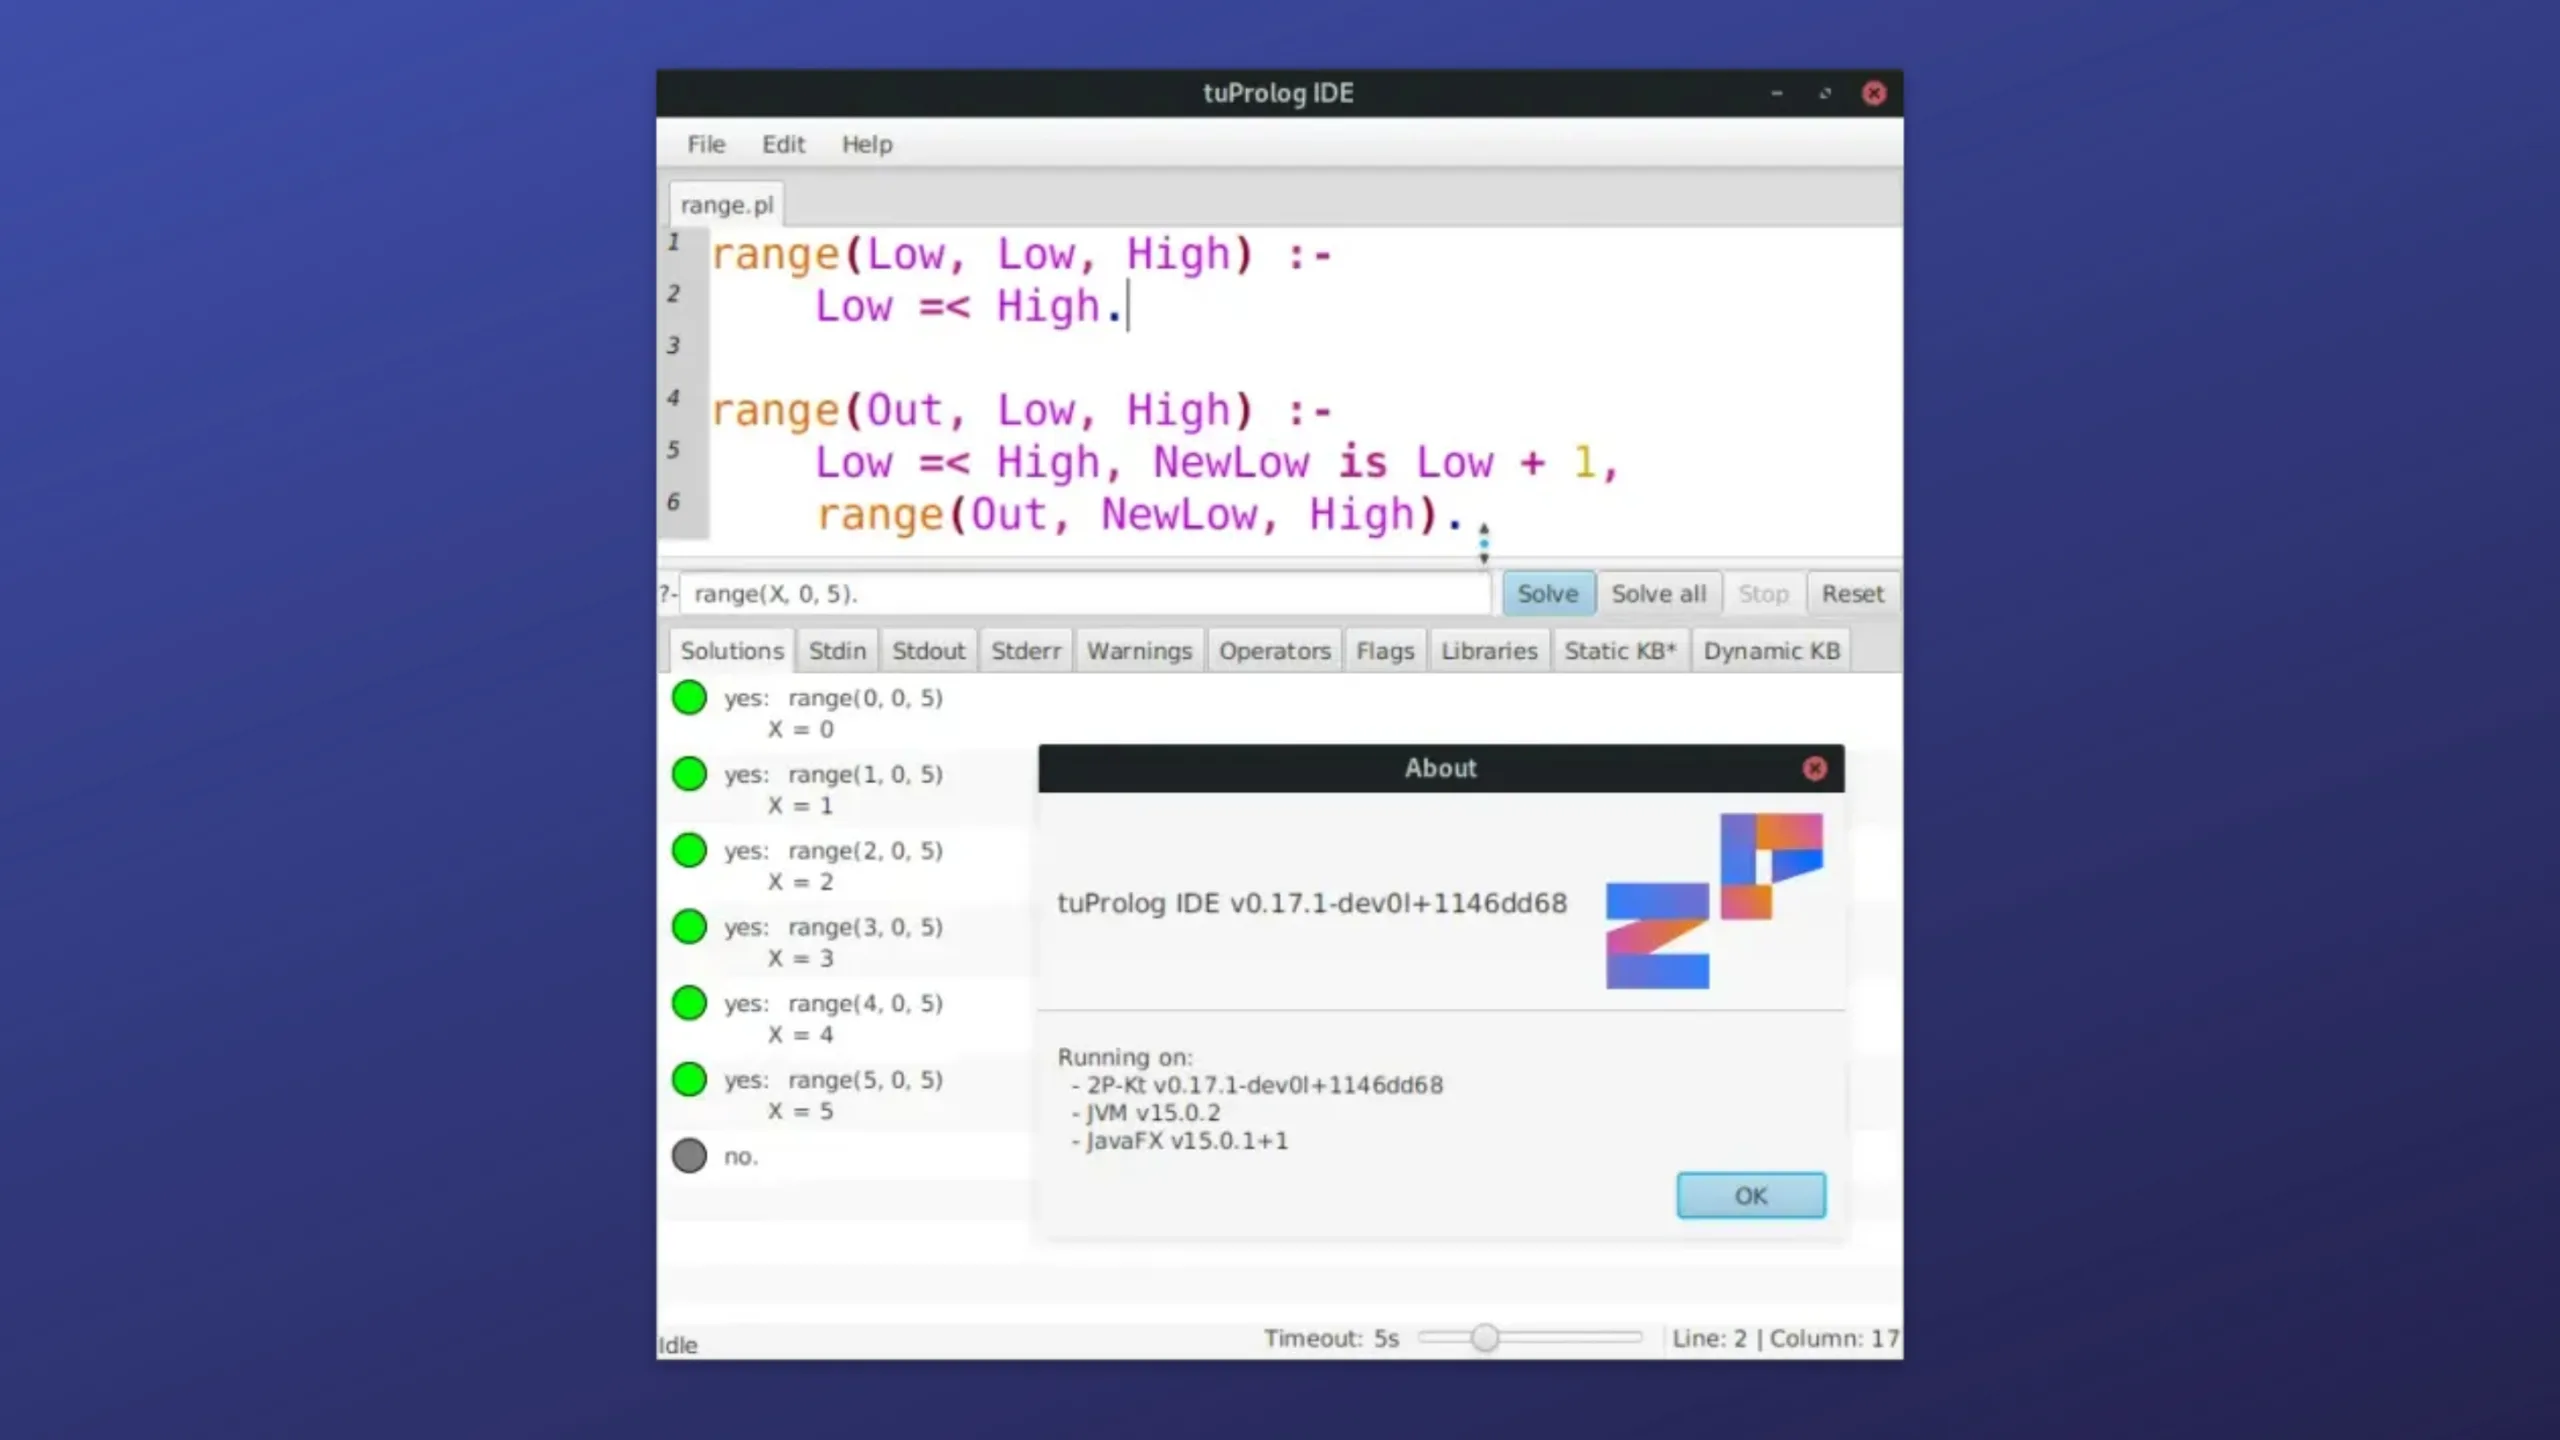Click the Stop button
Image resolution: width=2560 pixels, height=1440 pixels.
1763,594
